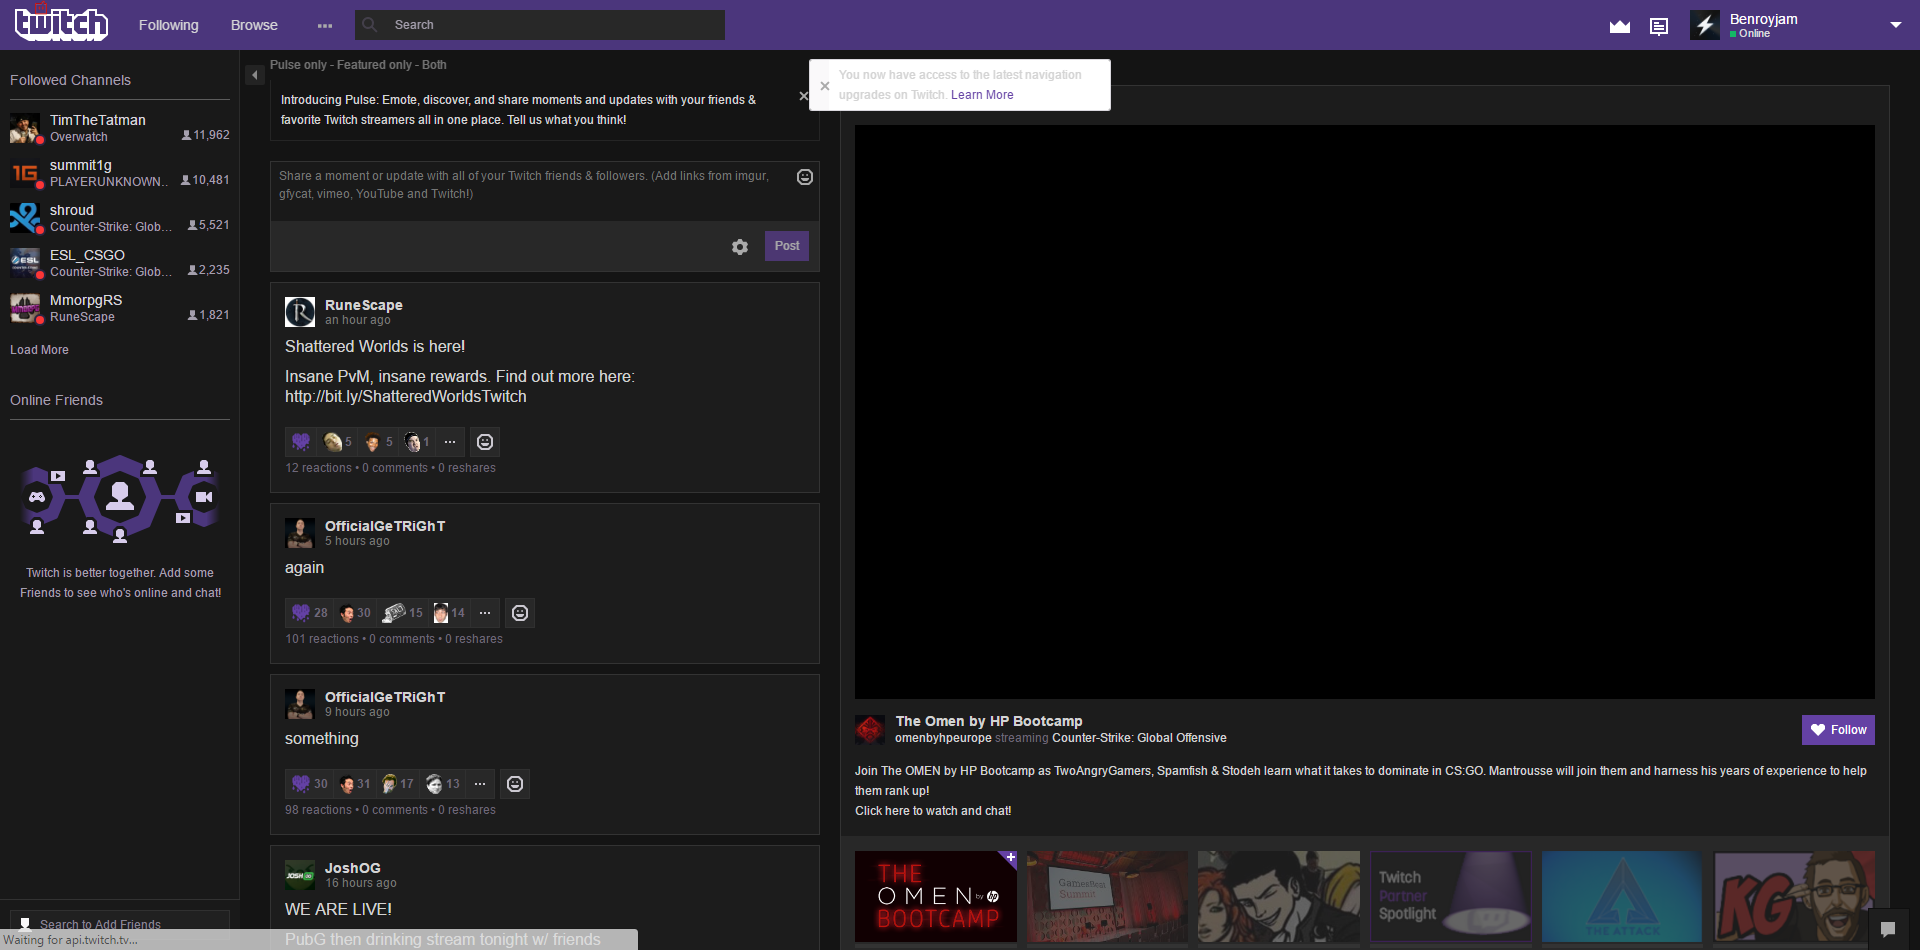Show Both pulse and featured

[434, 65]
